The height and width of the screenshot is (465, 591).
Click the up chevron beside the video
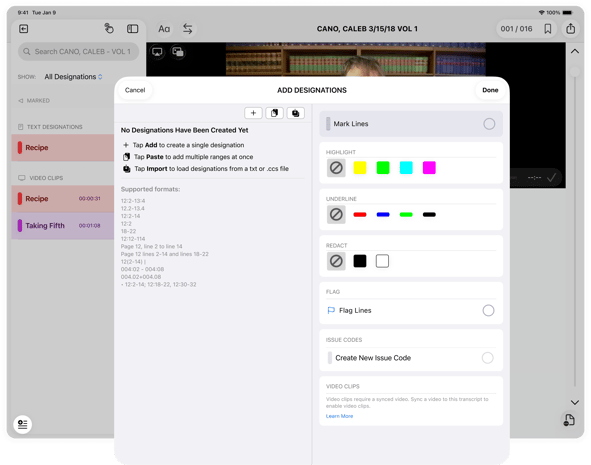[575, 51]
